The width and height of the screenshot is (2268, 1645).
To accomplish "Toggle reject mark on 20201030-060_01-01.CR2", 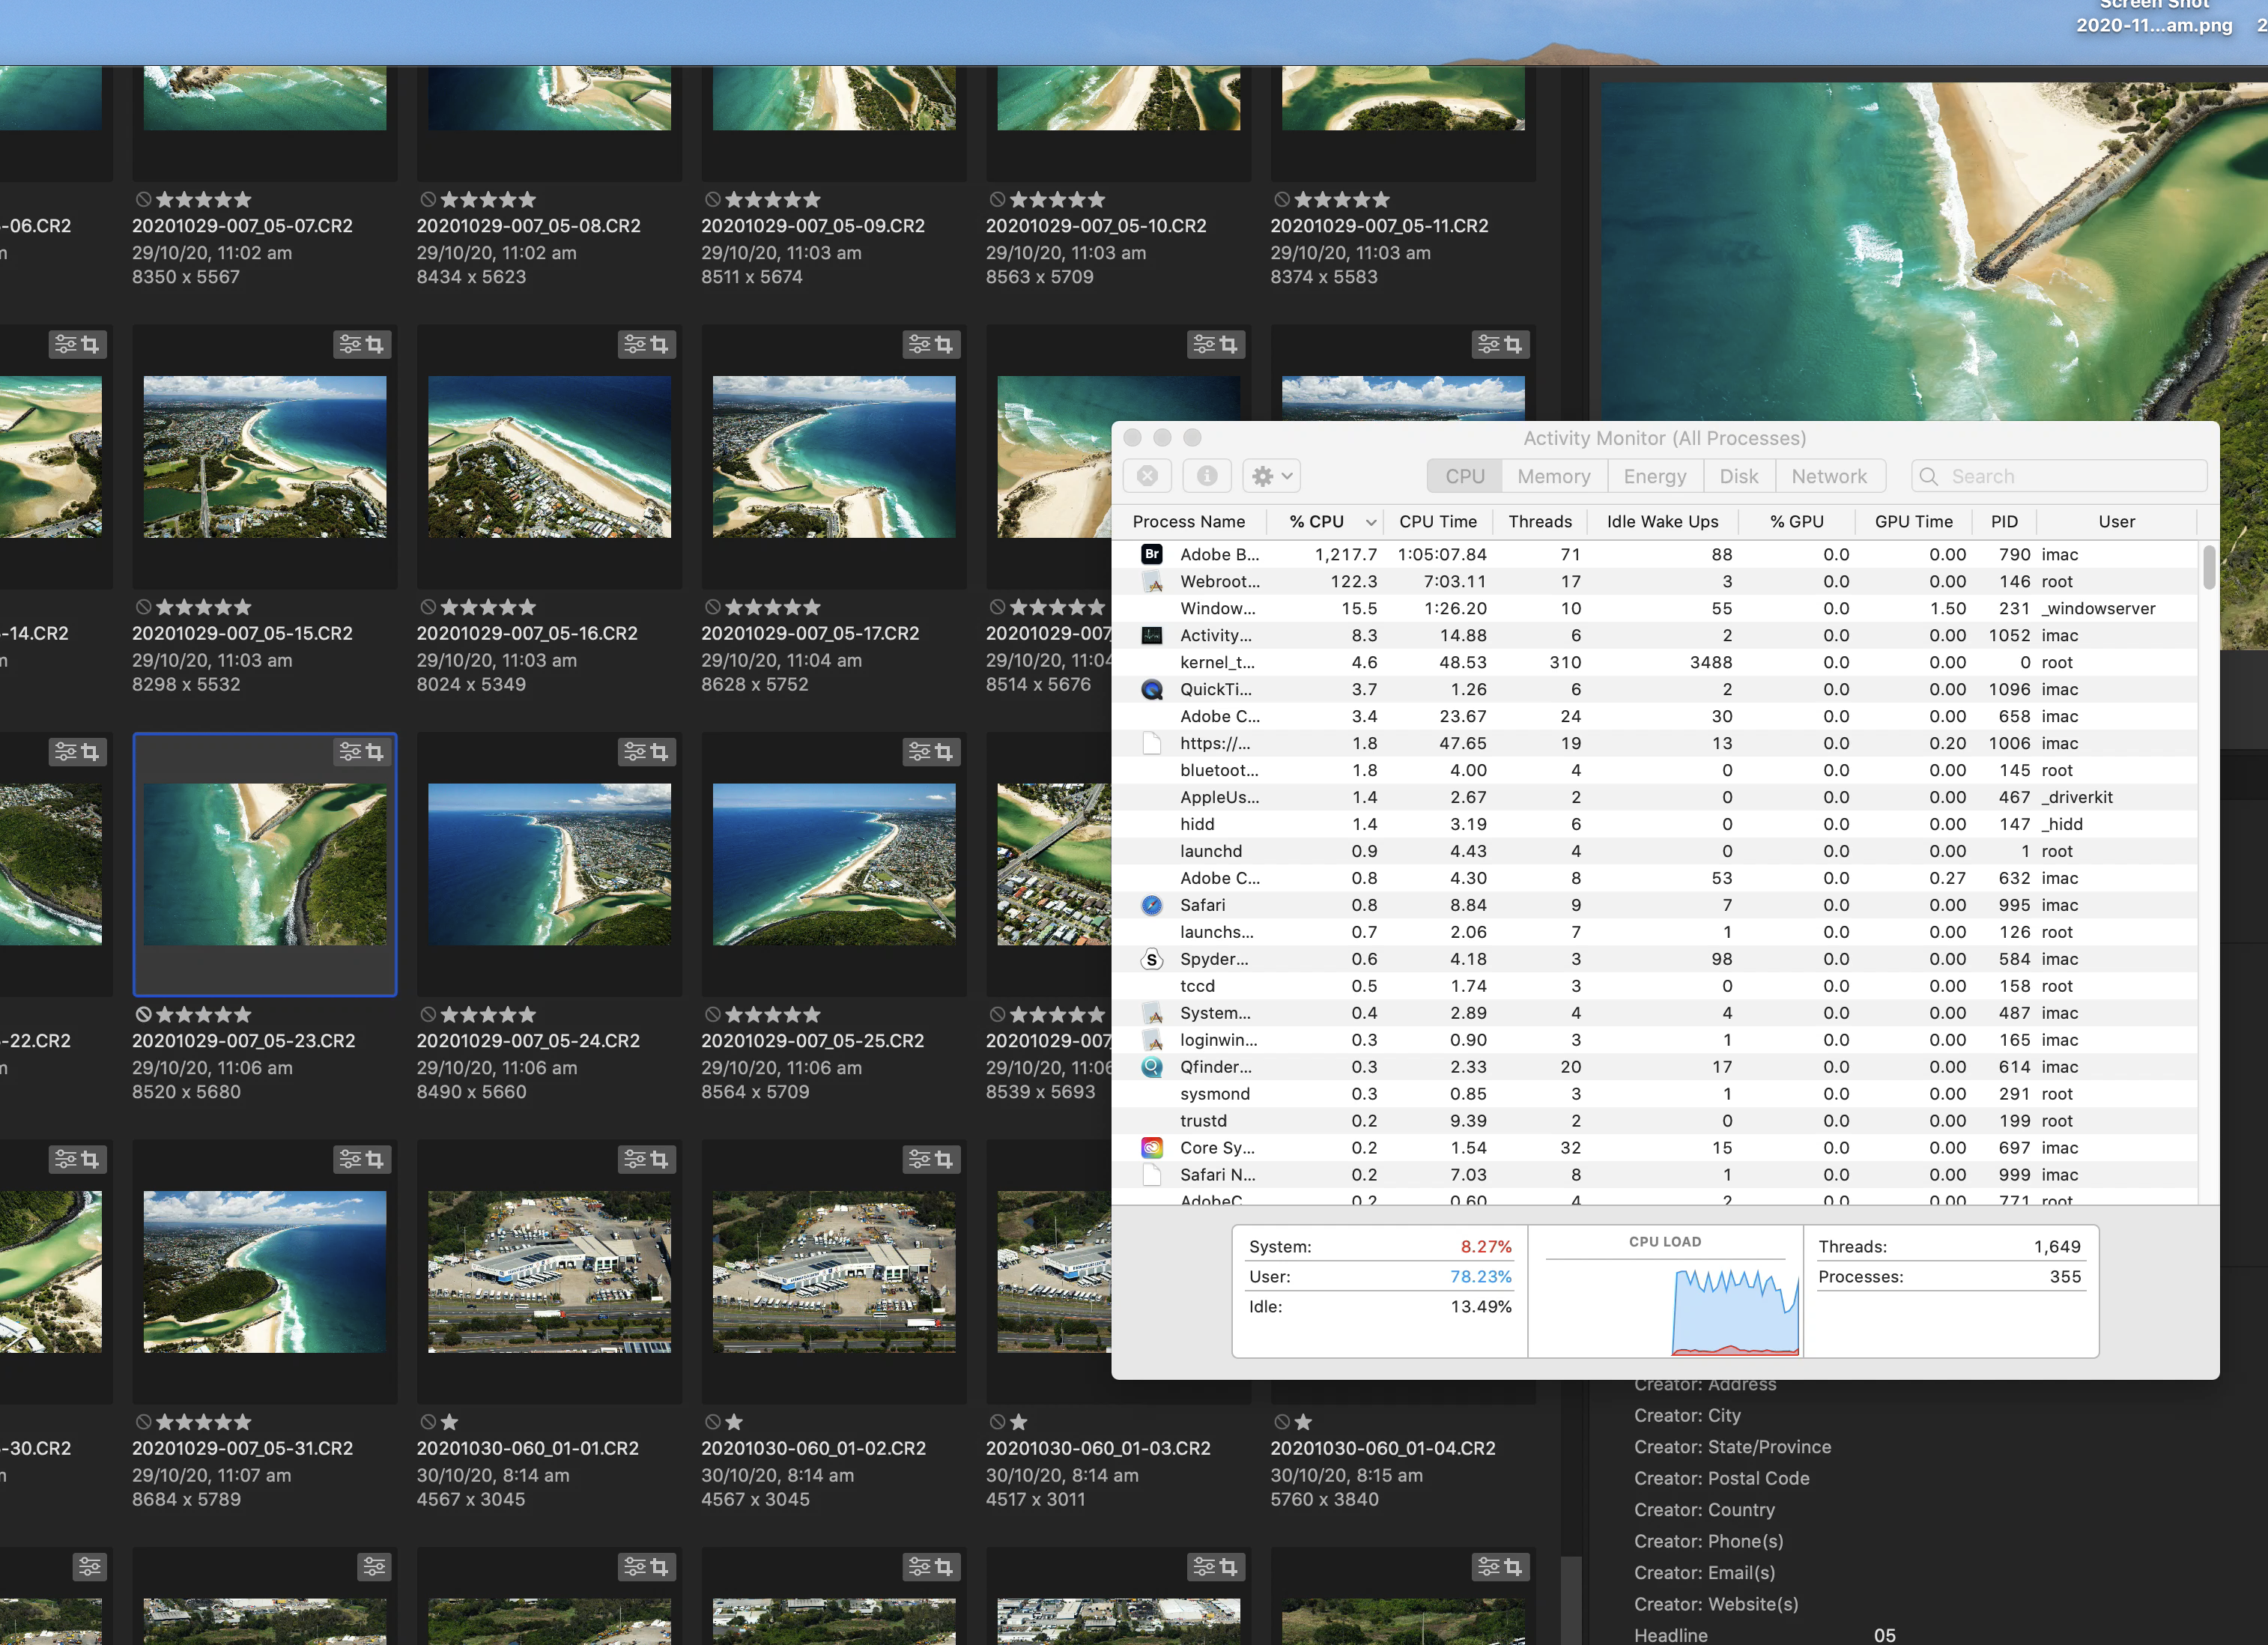I will [x=428, y=1422].
